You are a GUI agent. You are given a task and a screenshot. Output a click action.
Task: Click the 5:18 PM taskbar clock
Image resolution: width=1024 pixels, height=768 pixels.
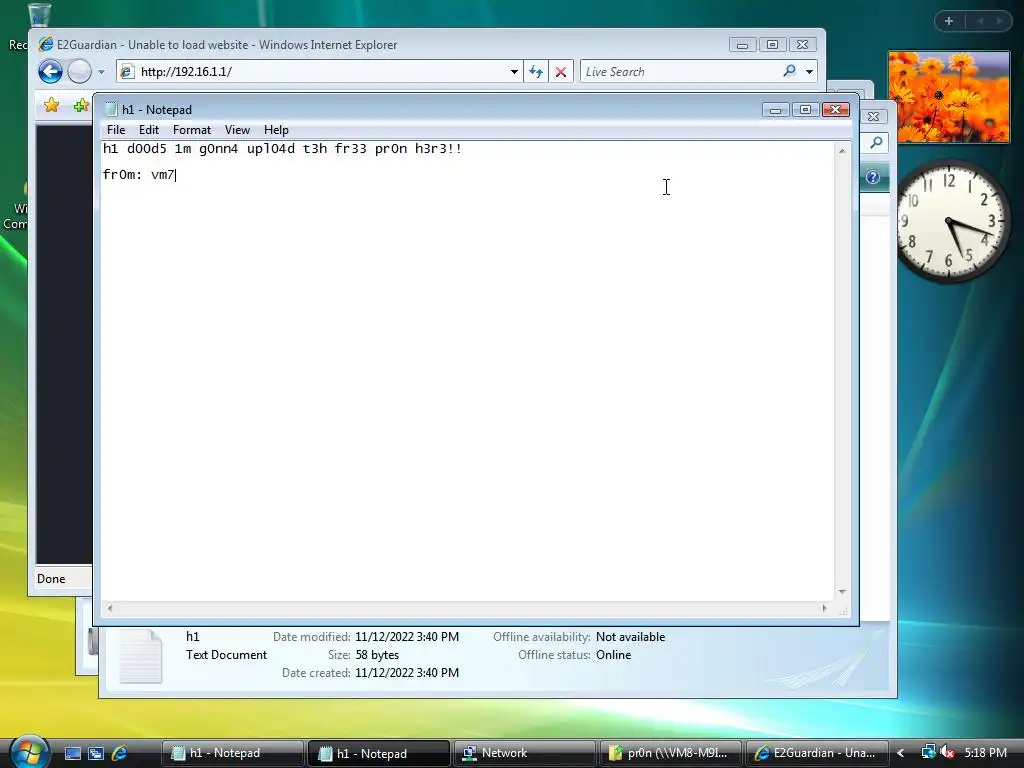click(985, 753)
